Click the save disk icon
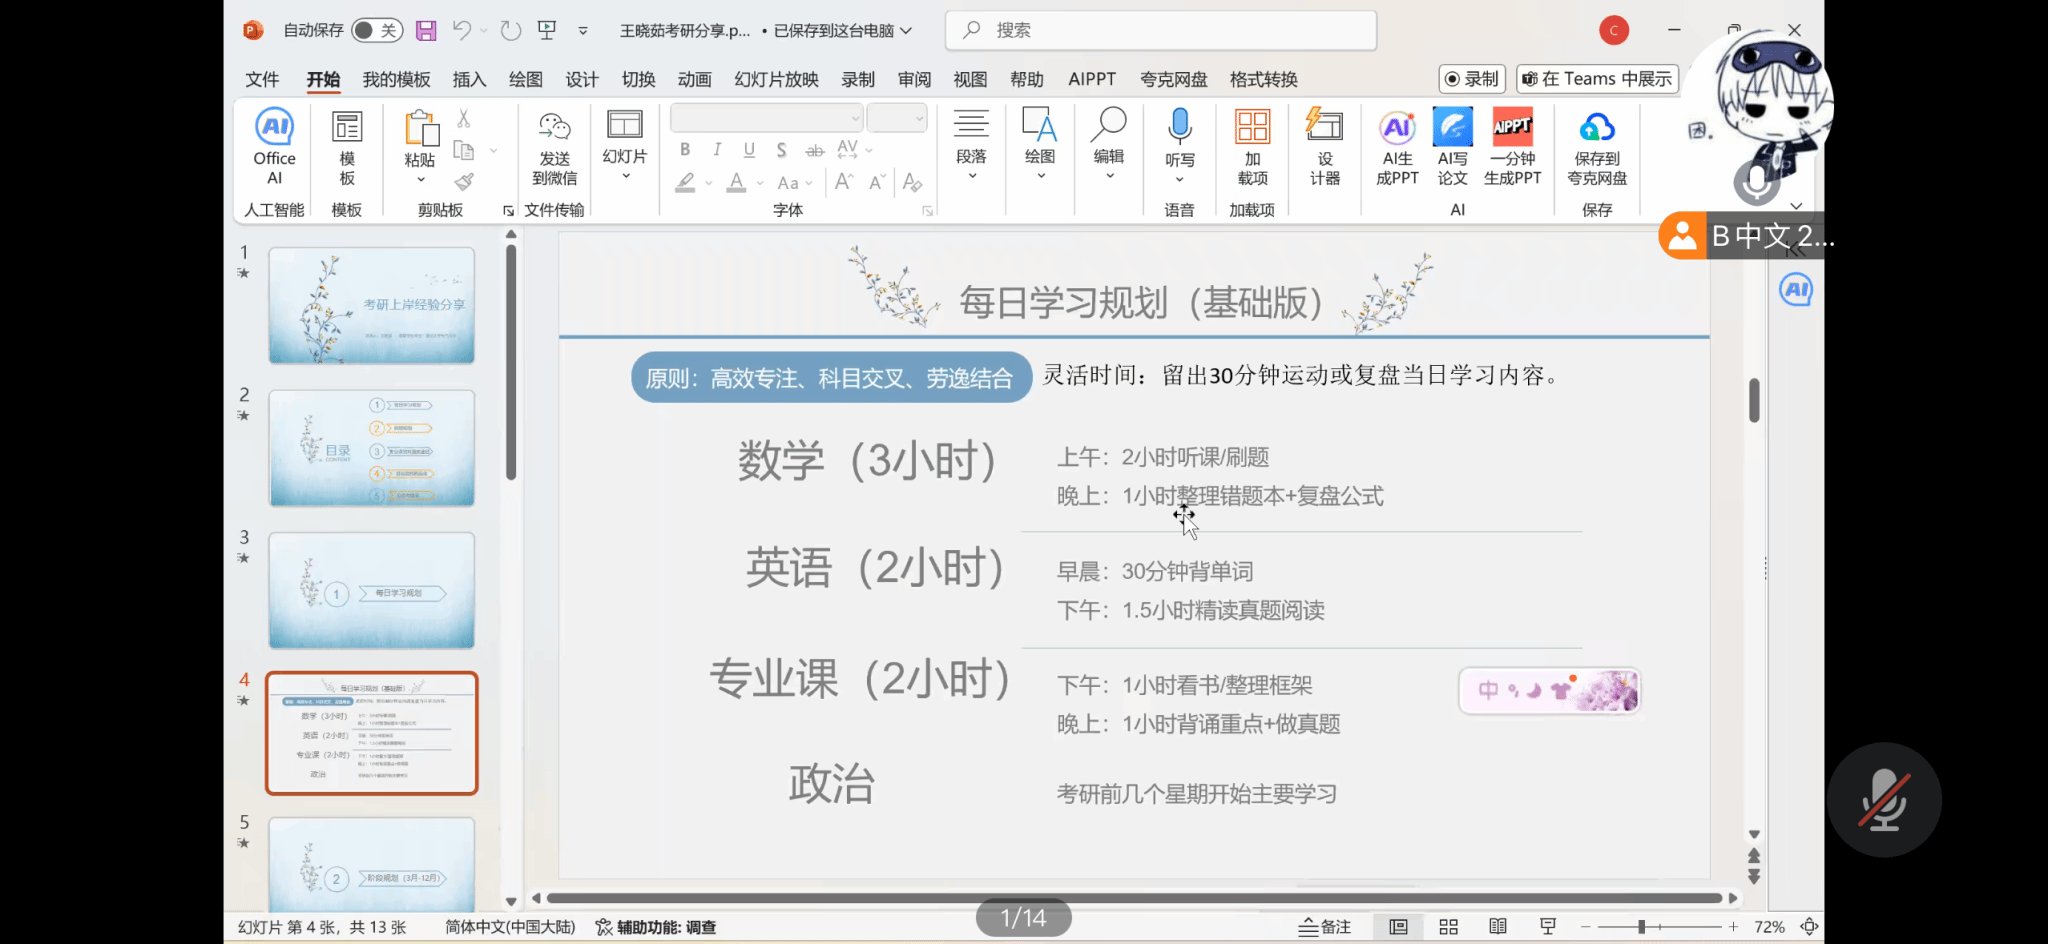Image resolution: width=2048 pixels, height=944 pixels. click(426, 30)
